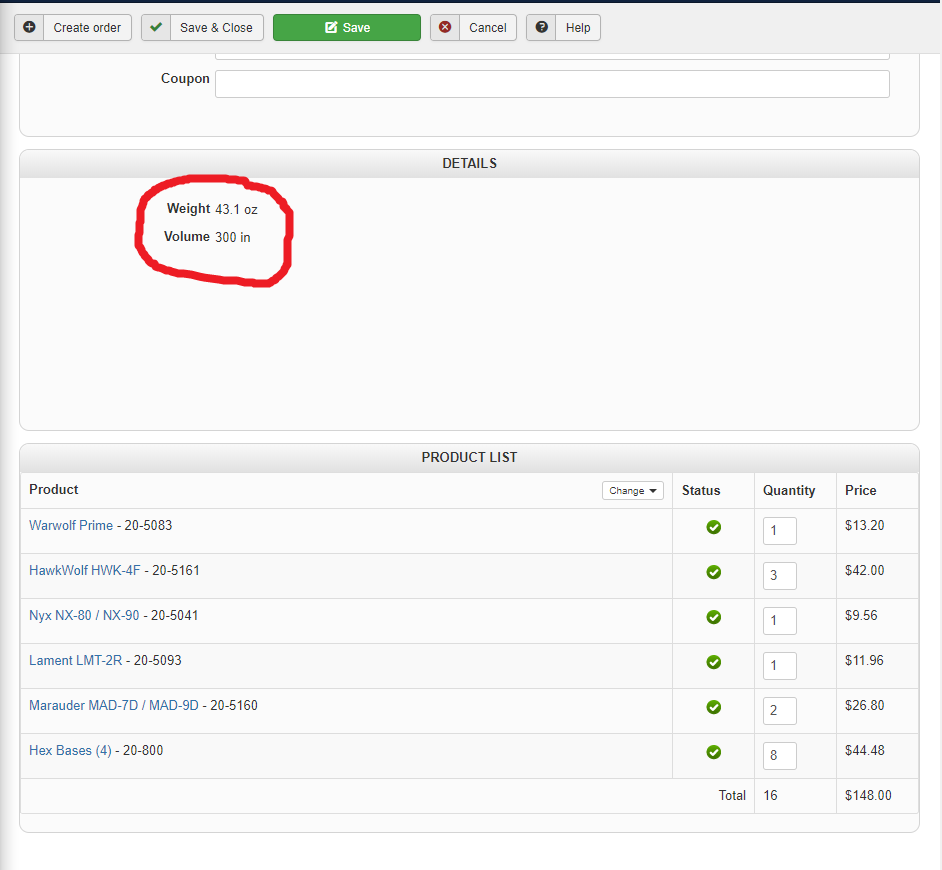The image size is (942, 870).
Task: Click the PRODUCT LIST panel header
Action: click(469, 457)
